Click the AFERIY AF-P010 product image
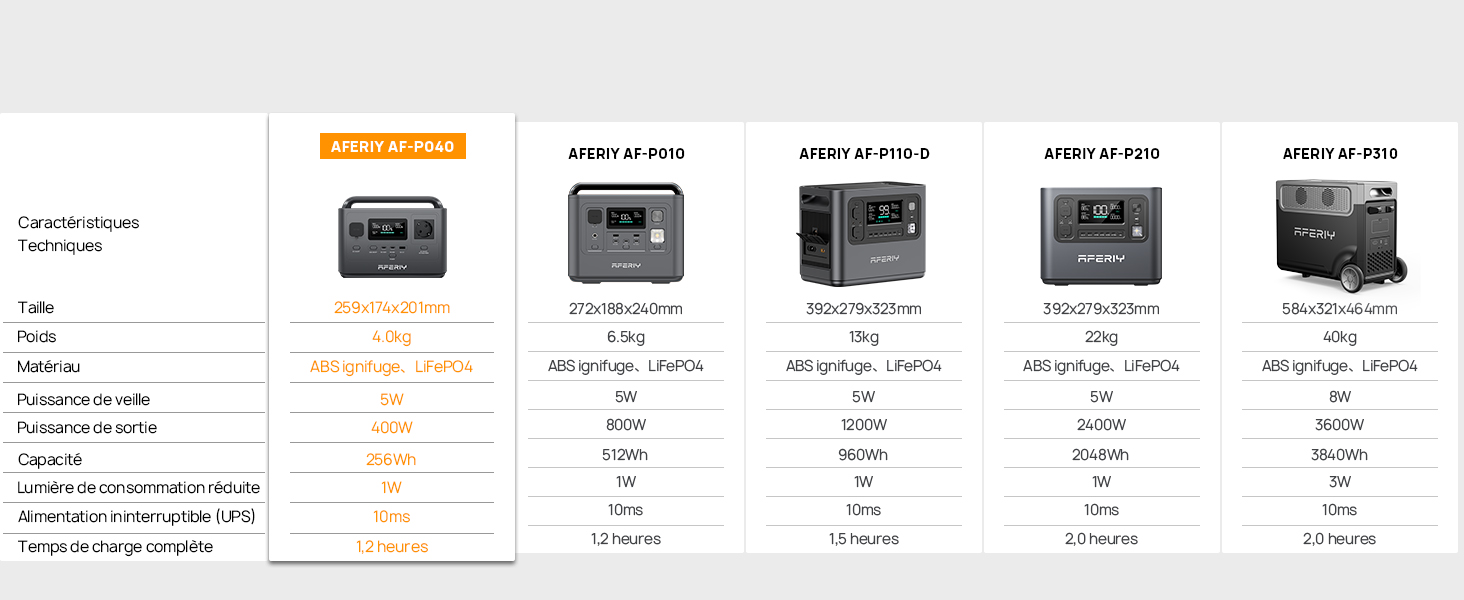 pyautogui.click(x=626, y=233)
